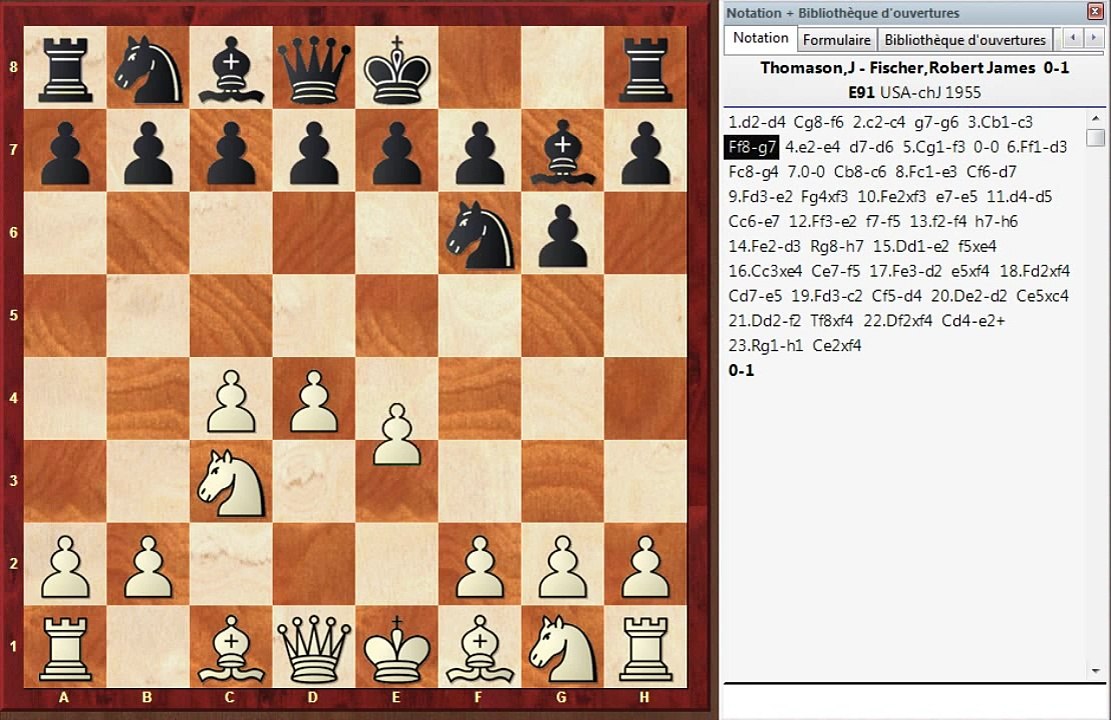Jump to move 16.Cc3xe4
The height and width of the screenshot is (720, 1111).
coord(765,271)
